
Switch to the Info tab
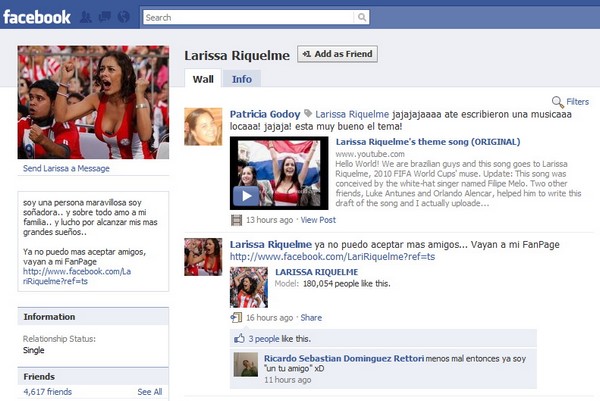[242, 79]
